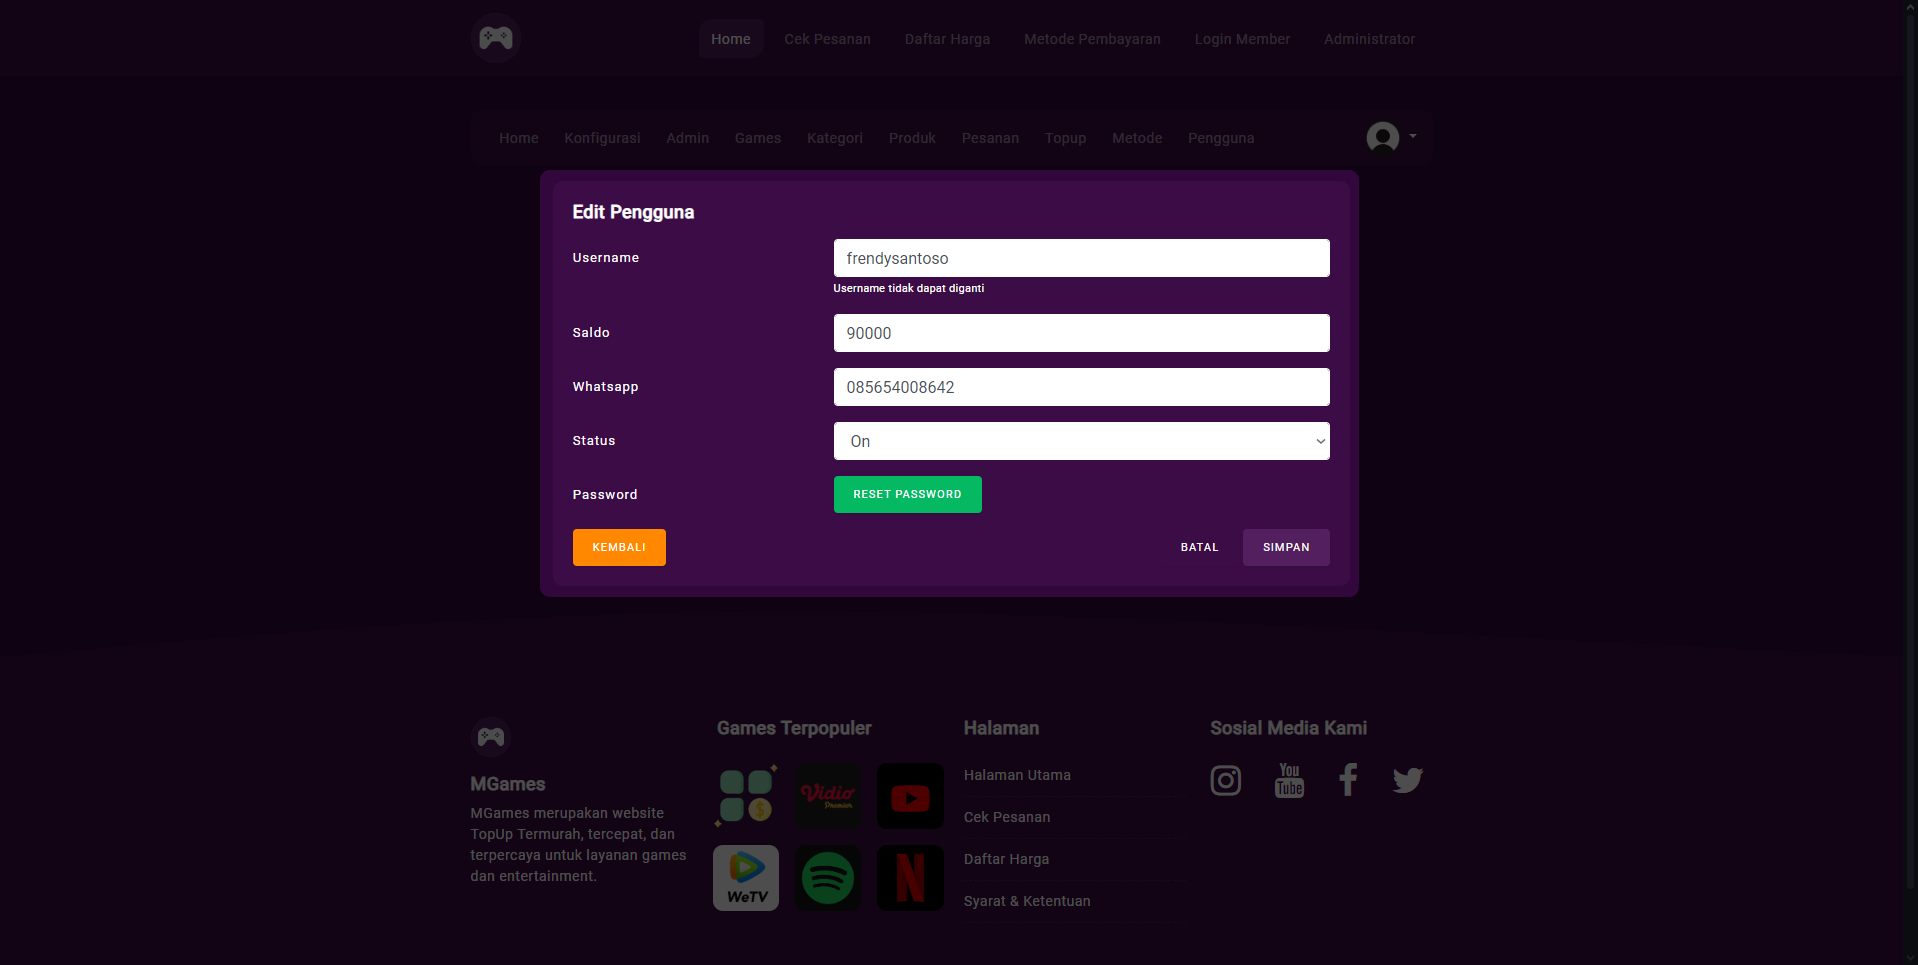The image size is (1918, 965).
Task: Open Administrator page
Action: (1369, 39)
